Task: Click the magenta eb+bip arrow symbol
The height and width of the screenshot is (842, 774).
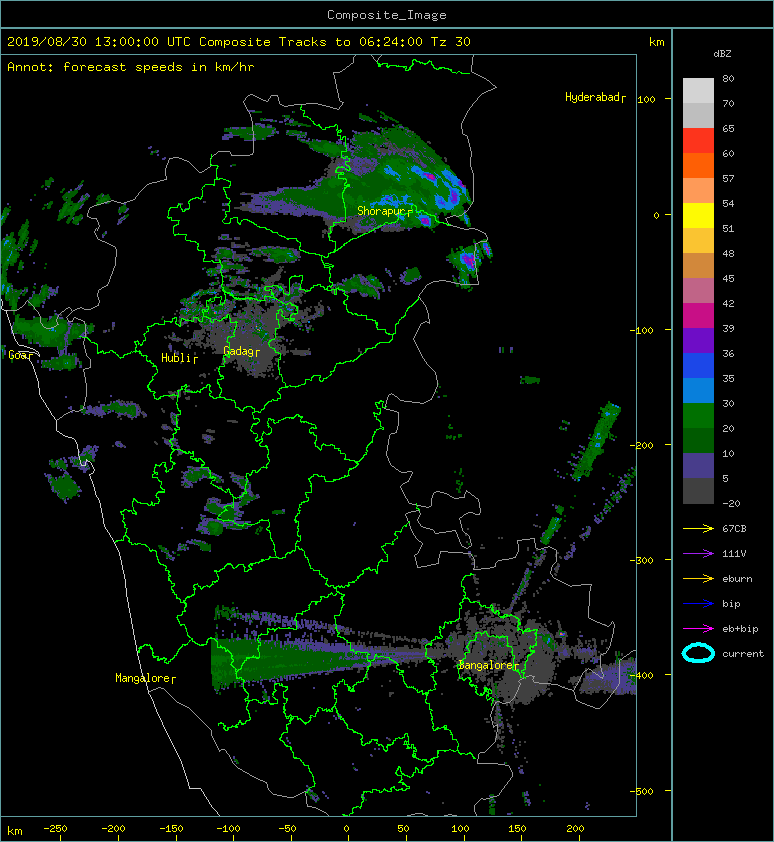Action: click(x=698, y=628)
